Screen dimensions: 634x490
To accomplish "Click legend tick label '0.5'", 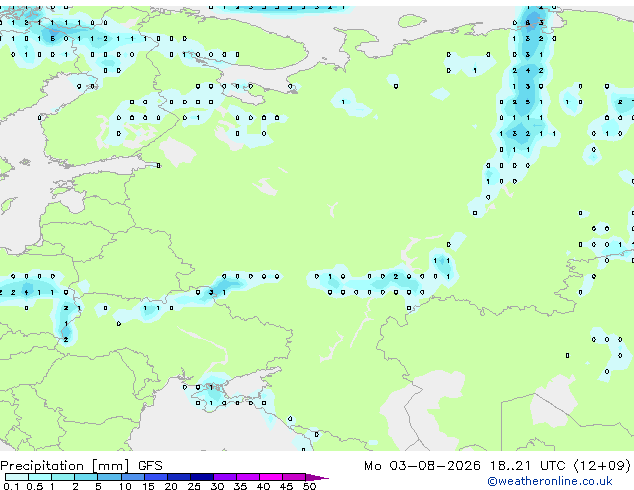I will [x=34, y=486].
